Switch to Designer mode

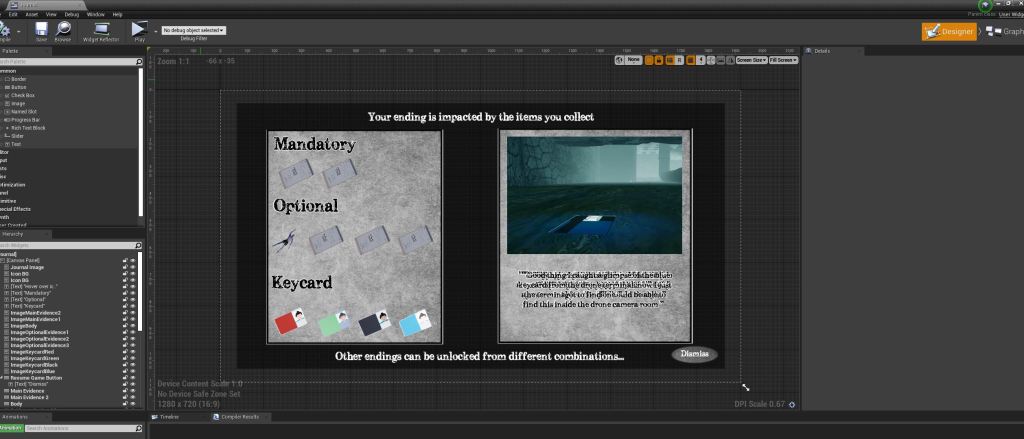coord(948,31)
